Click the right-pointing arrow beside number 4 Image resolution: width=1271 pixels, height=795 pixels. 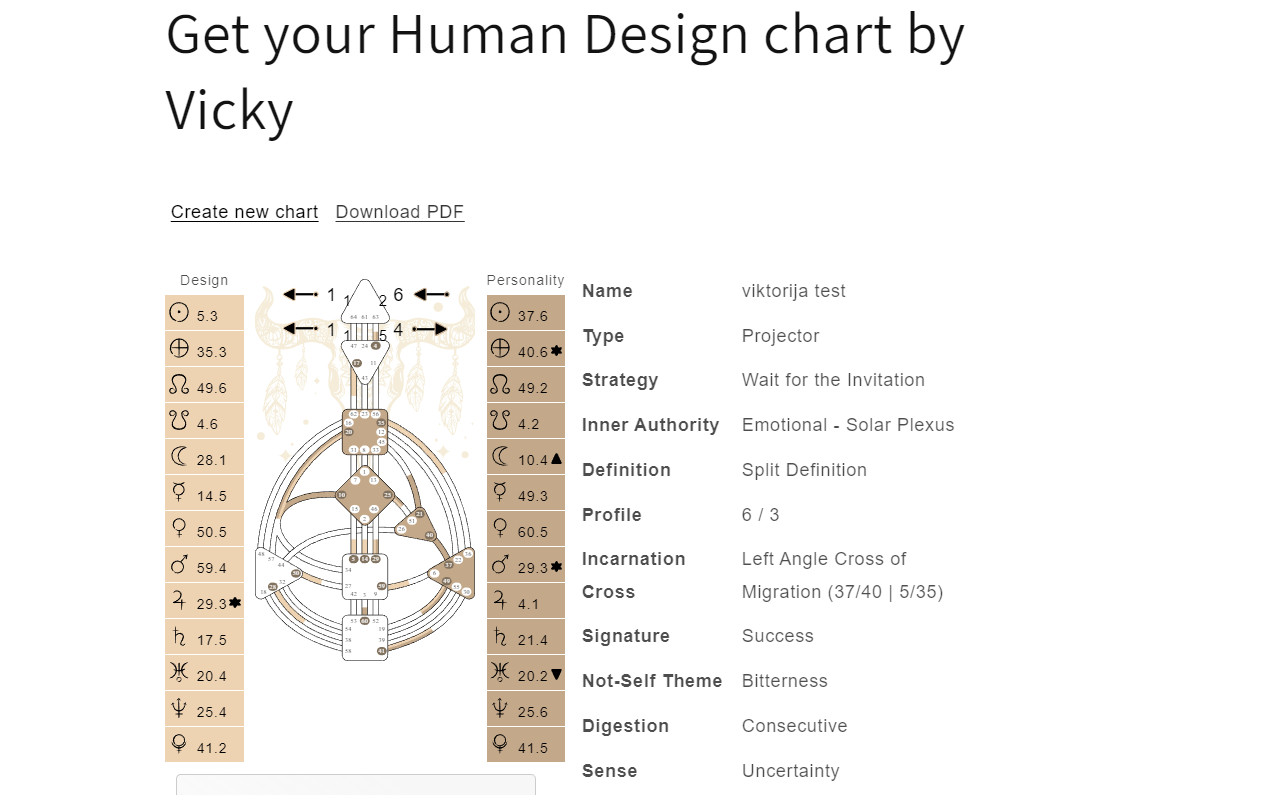coord(430,328)
